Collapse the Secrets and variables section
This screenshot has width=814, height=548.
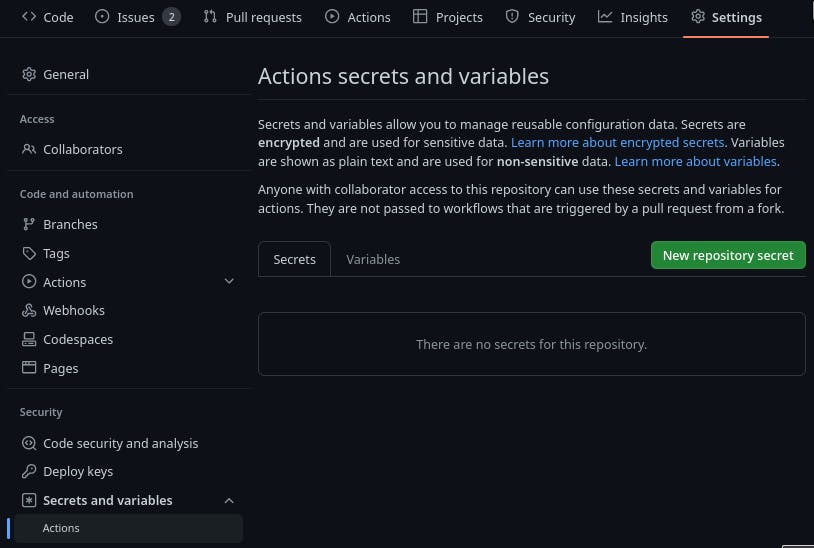(229, 500)
